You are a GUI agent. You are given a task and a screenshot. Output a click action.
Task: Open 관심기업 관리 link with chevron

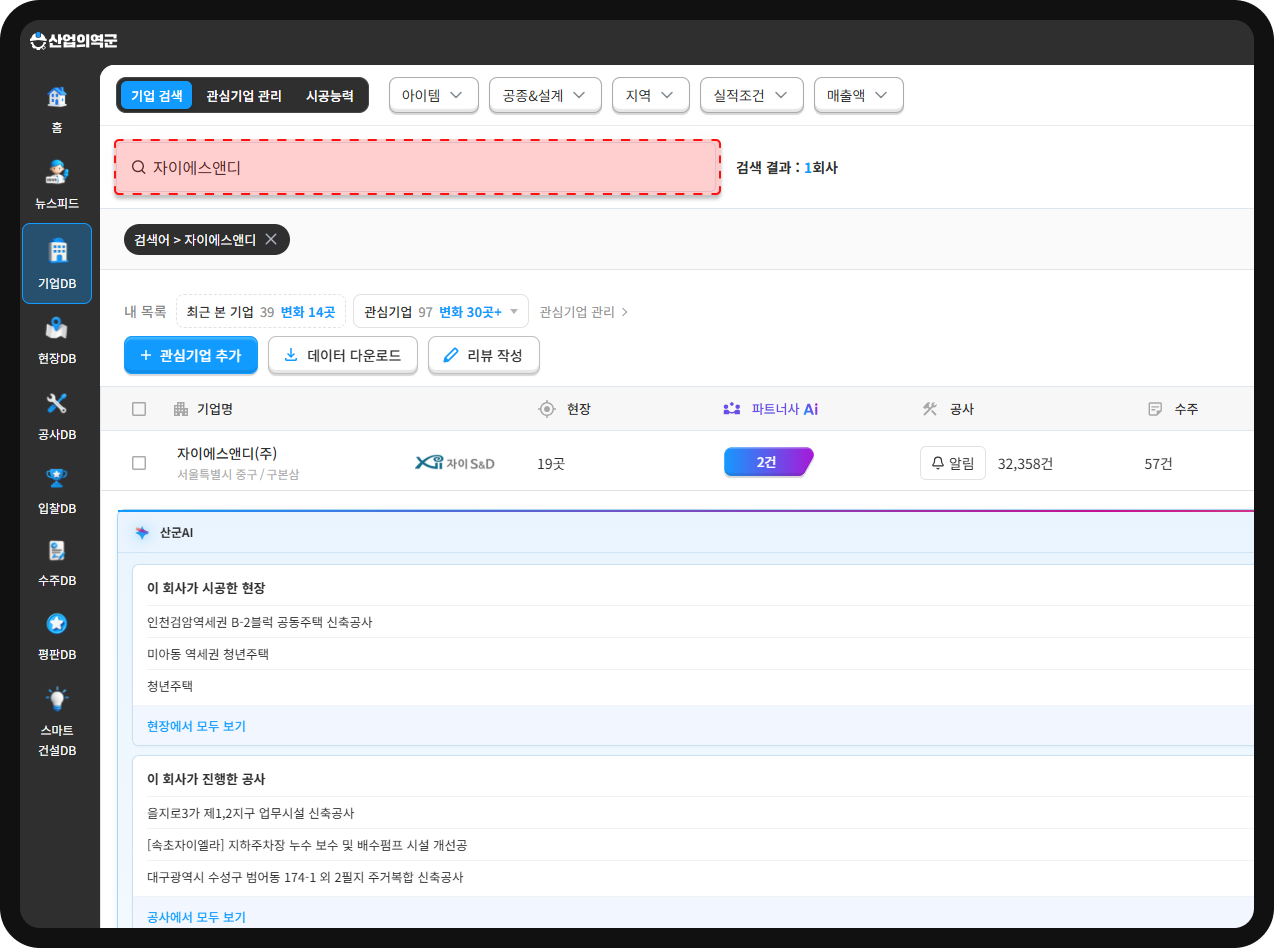[584, 312]
